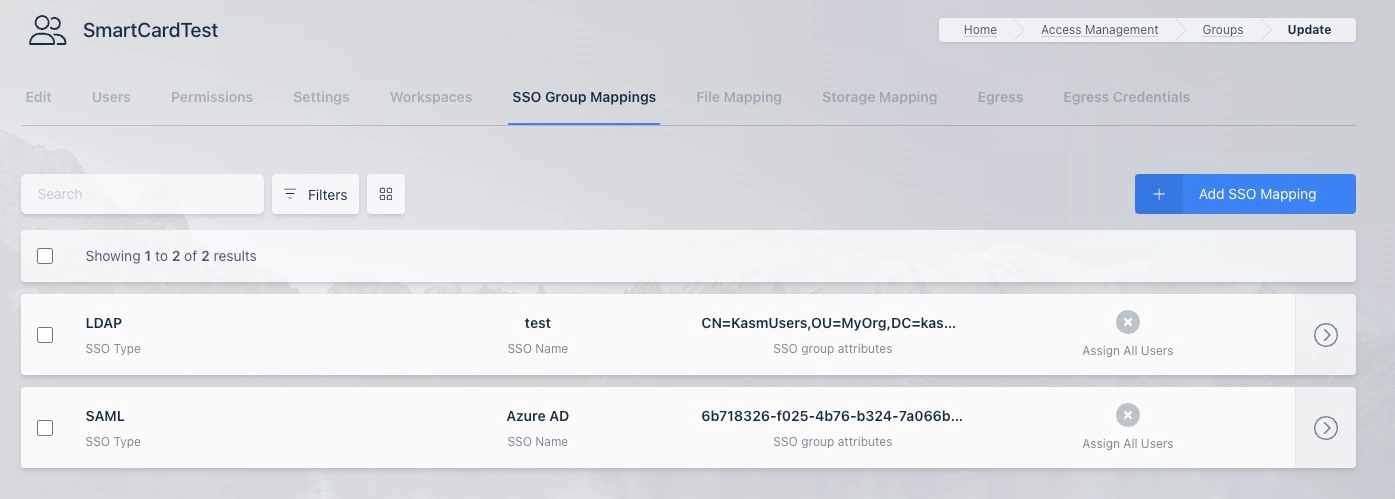Open the File Mapping tab
Screen dimensions: 1395x499
(739, 97)
